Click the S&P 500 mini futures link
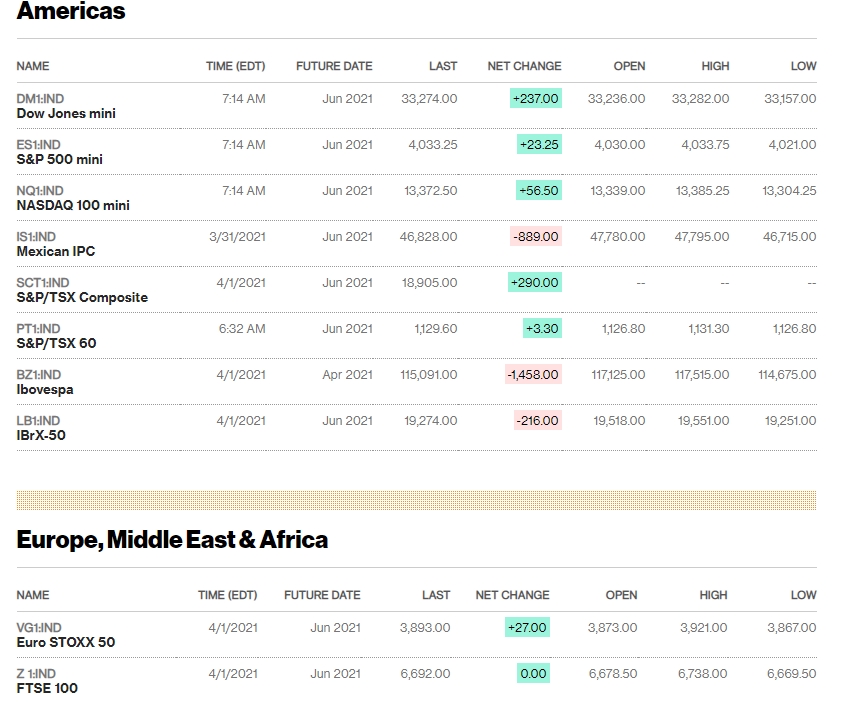This screenshot has height=702, width=845. (60, 160)
